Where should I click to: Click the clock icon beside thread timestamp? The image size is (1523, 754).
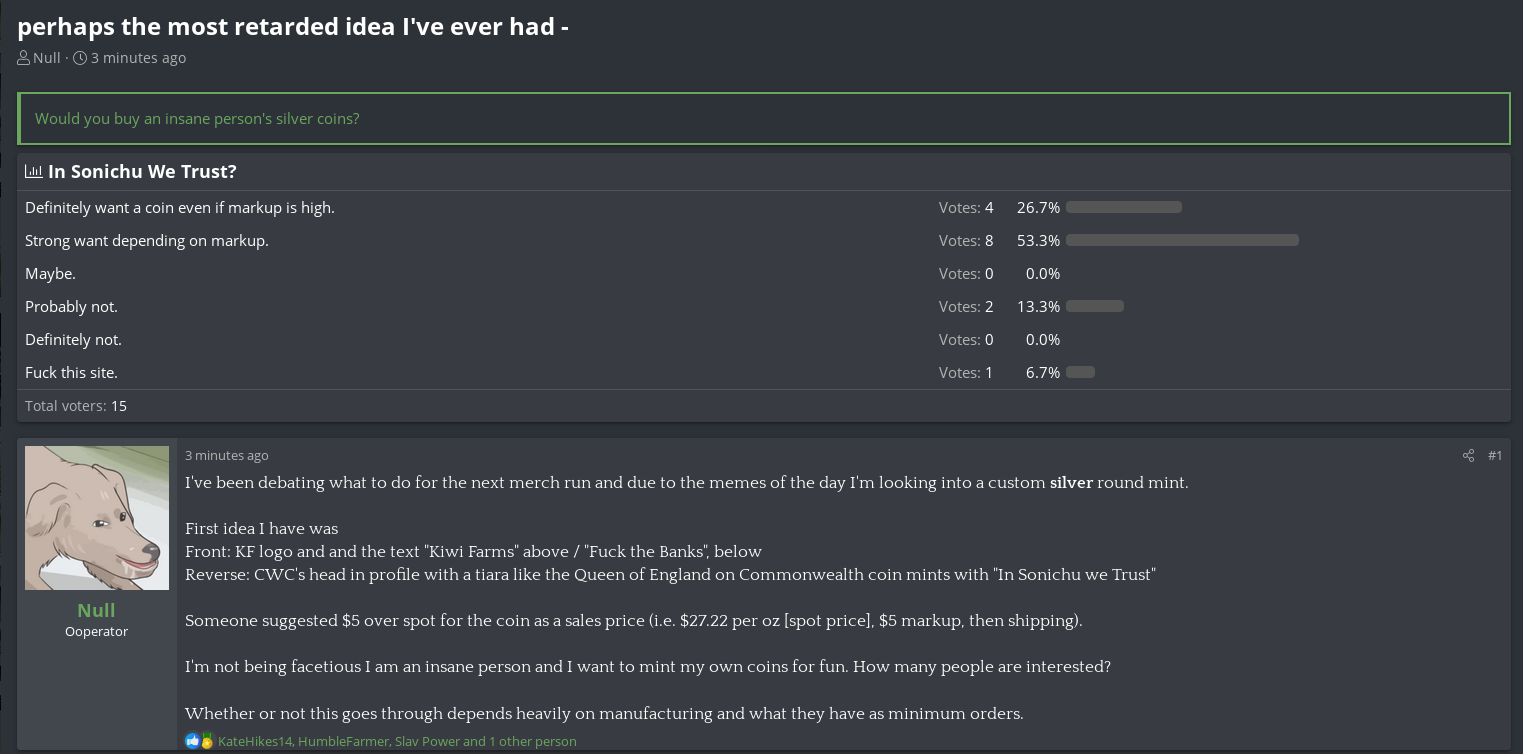point(80,58)
